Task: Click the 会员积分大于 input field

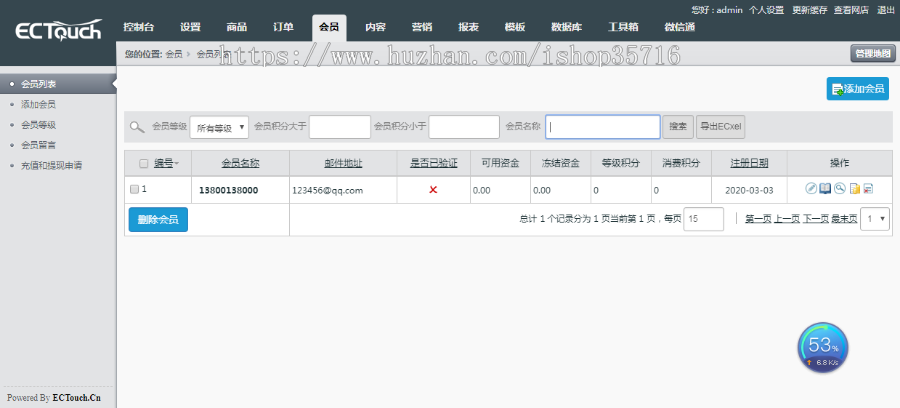Action: pos(340,127)
